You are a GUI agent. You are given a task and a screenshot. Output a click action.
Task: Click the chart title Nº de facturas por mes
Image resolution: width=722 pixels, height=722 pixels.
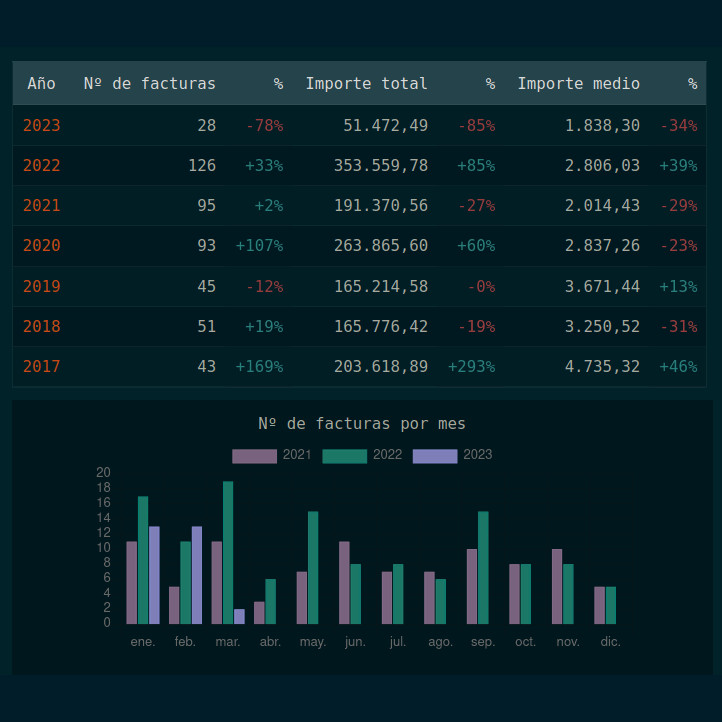(x=361, y=424)
